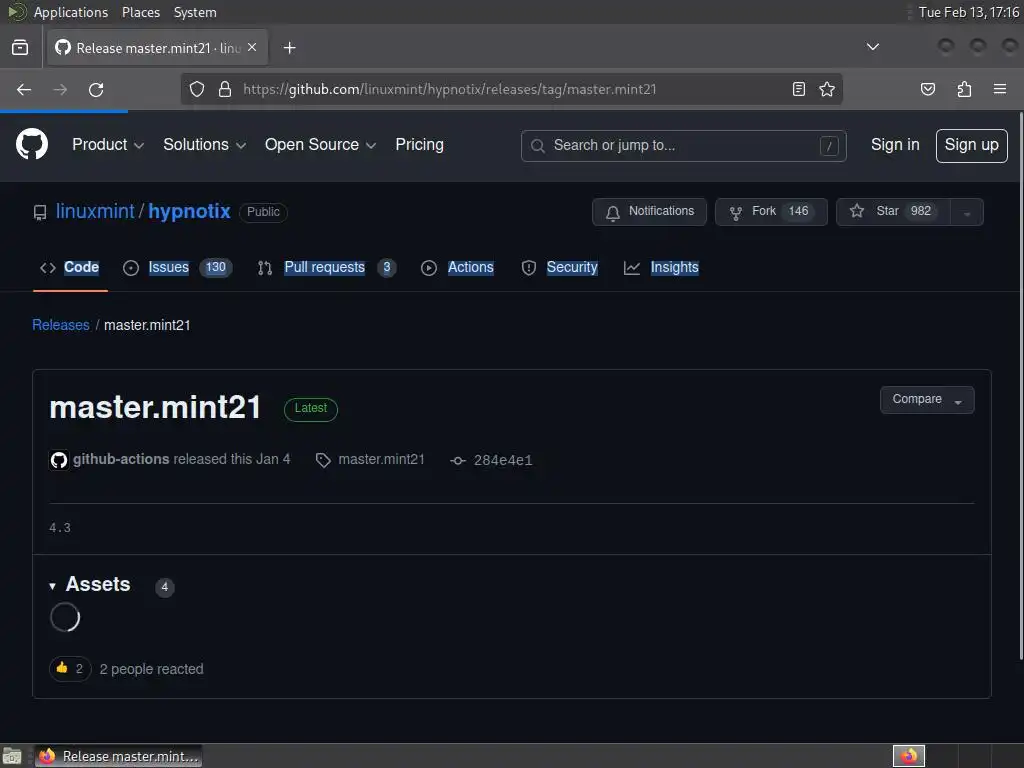Click the Issues count badge 130
This screenshot has width=1024, height=768.
pyautogui.click(x=216, y=268)
